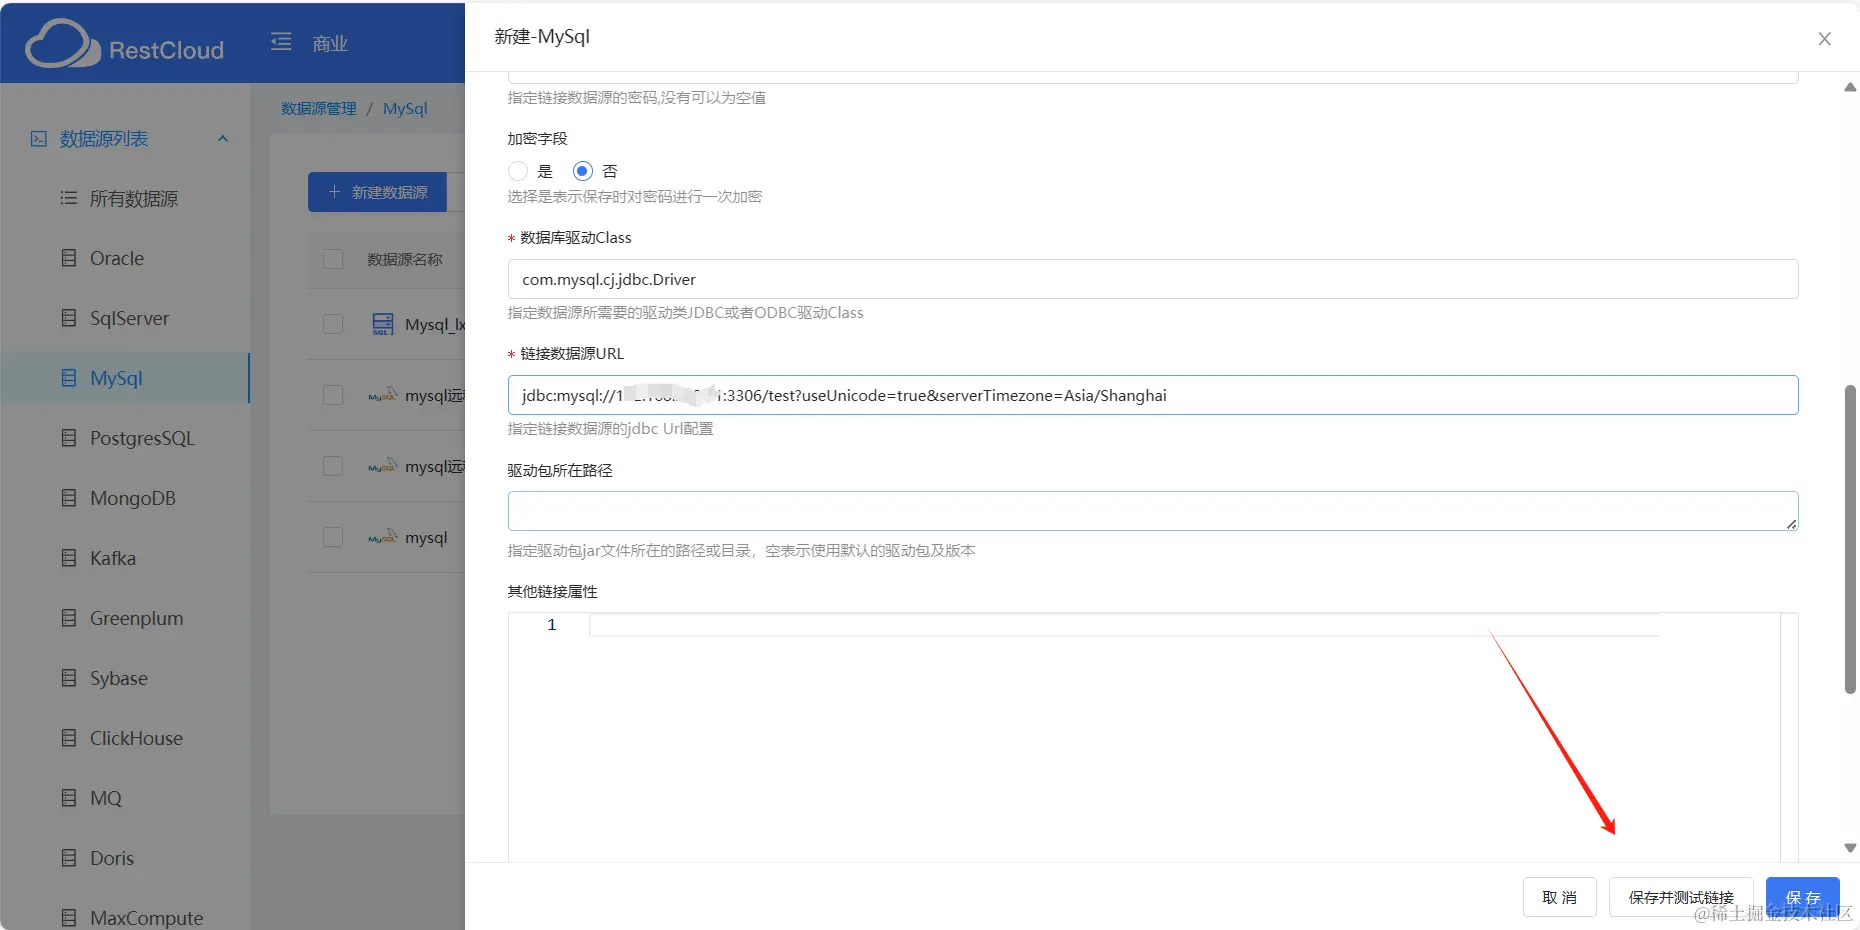Tick the first mysql远 row checkbox
Viewport: 1860px width, 930px height.
pos(333,395)
